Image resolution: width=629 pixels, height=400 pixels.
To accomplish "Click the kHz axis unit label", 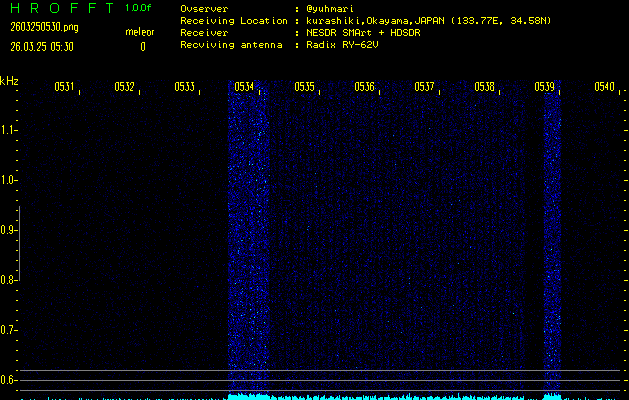I will pyautogui.click(x=9, y=81).
